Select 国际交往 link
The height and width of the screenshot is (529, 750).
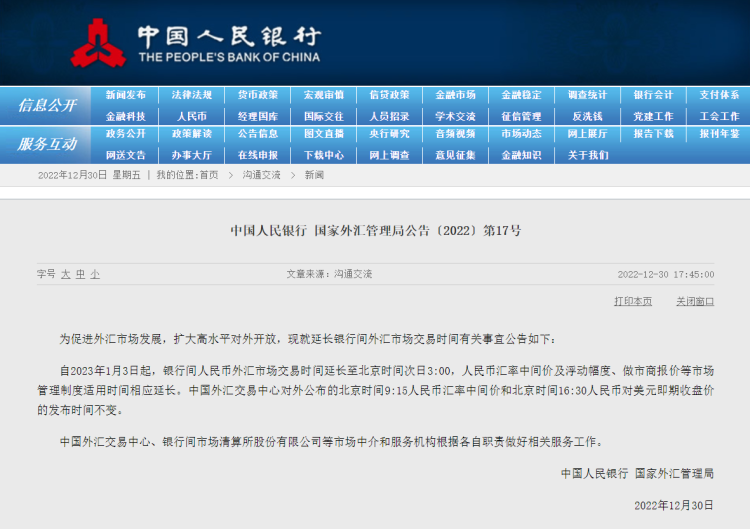tap(324, 116)
